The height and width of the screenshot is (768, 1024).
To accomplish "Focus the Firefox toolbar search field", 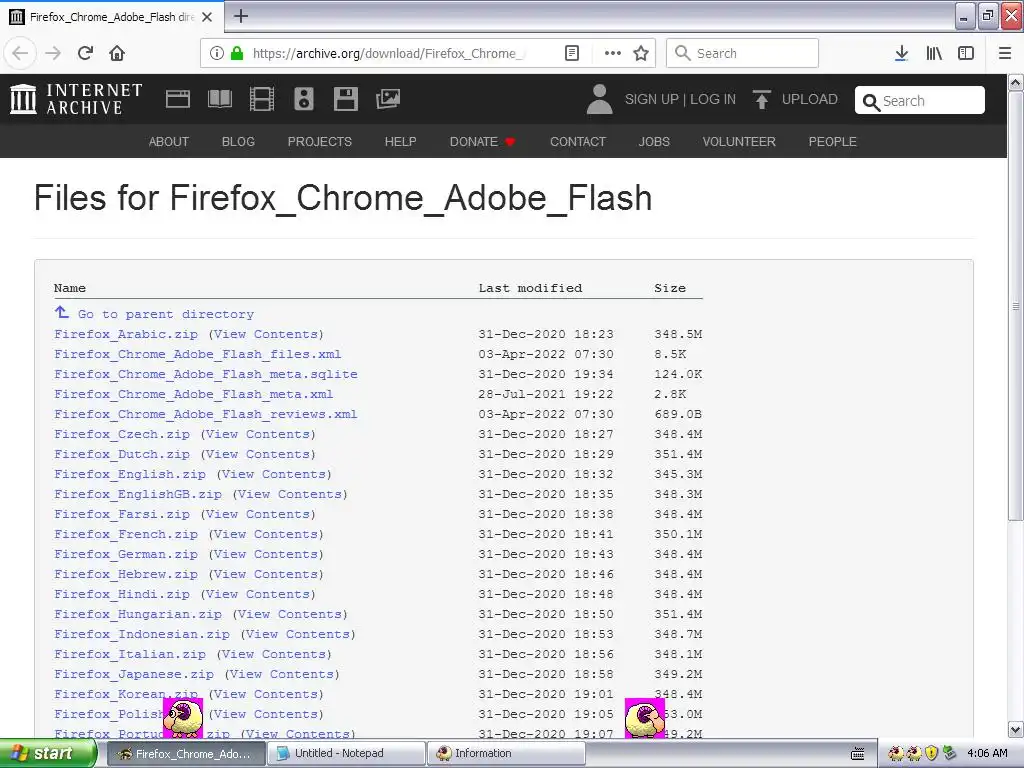I will (742, 54).
